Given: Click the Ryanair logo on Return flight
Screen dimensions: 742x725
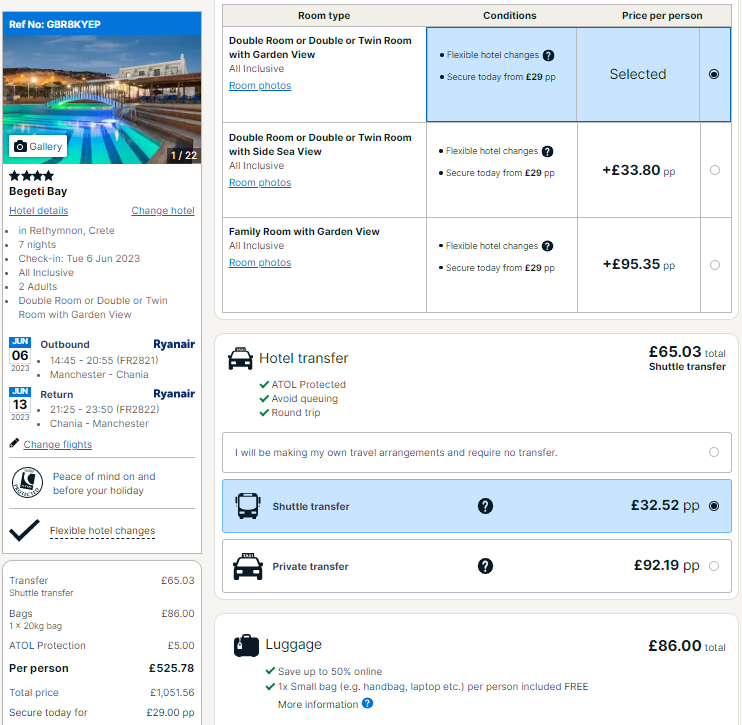Looking at the screenshot, I should coord(174,394).
